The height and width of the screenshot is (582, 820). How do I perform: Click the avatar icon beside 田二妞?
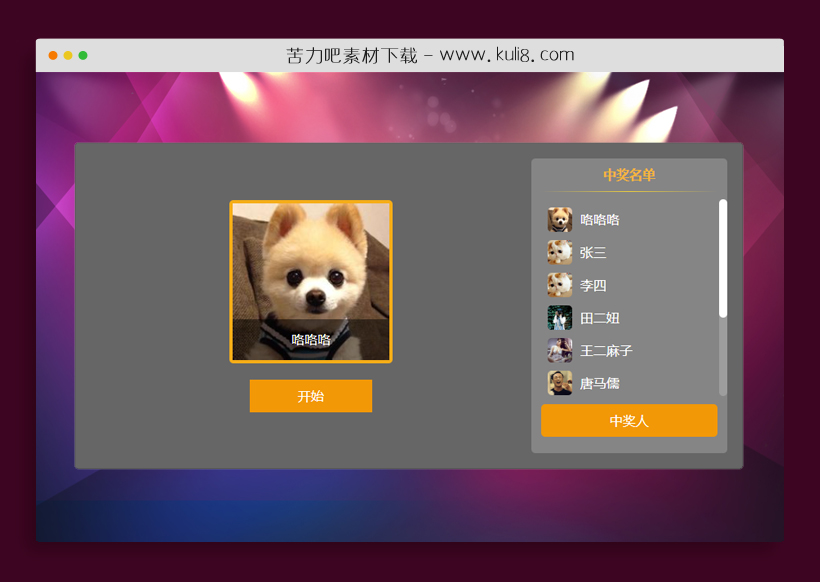pos(559,318)
